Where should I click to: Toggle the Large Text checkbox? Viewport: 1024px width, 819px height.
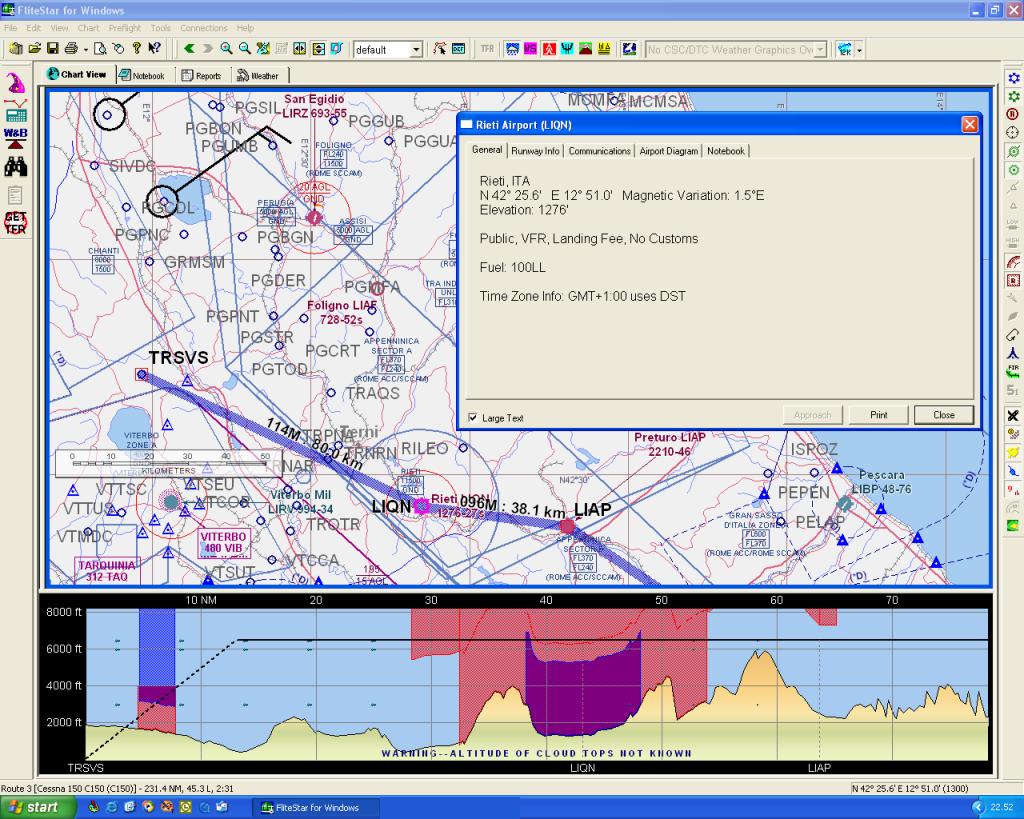(473, 418)
